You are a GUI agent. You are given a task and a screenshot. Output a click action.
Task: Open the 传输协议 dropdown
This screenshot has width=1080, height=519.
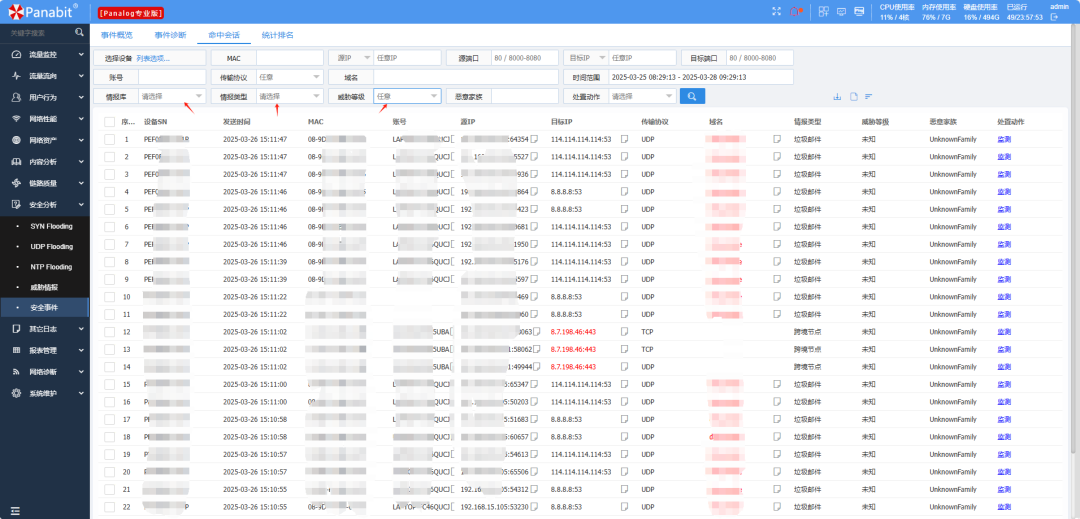289,77
